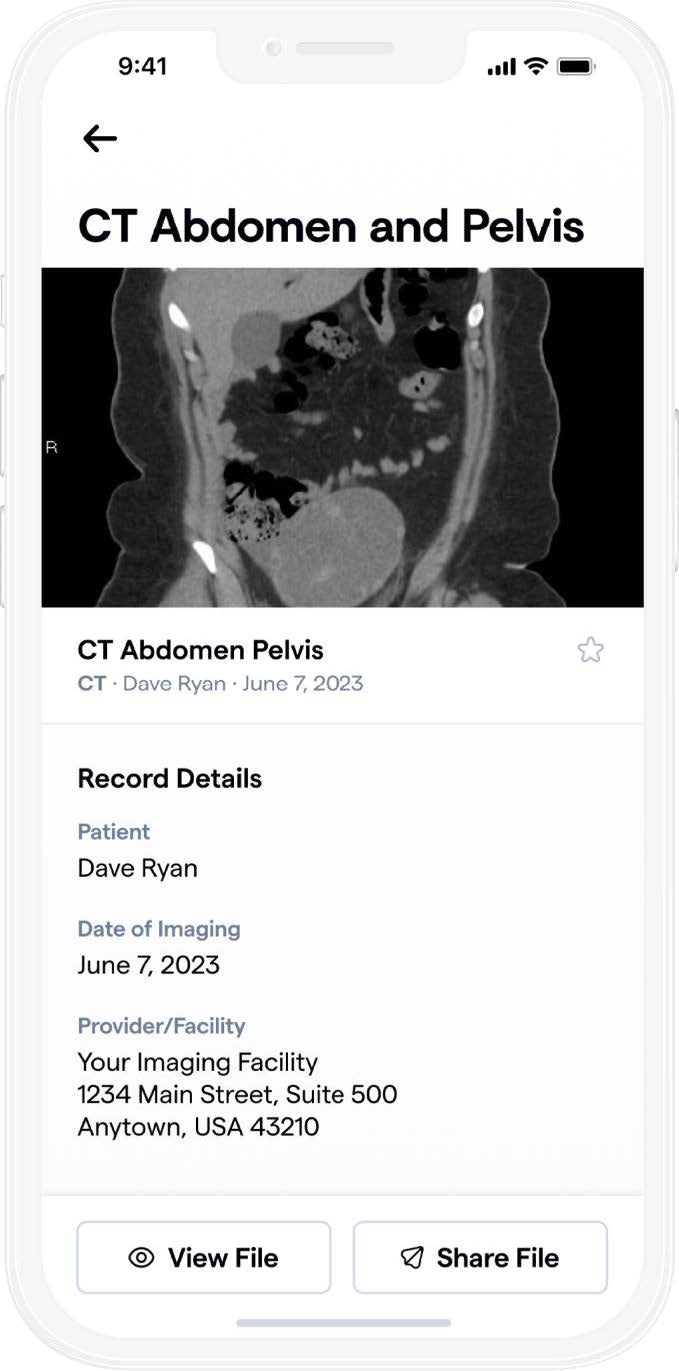
Task: Tap the 9:41 clock in status bar
Action: [143, 67]
